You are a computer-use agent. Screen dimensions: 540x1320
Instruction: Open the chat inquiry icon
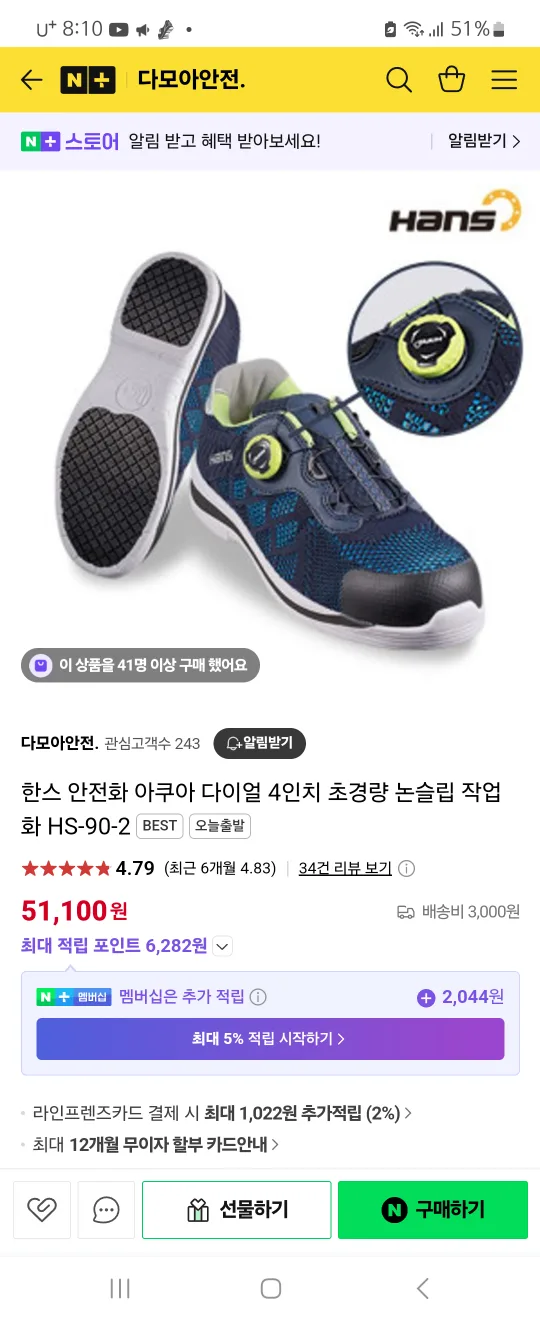pos(106,1210)
